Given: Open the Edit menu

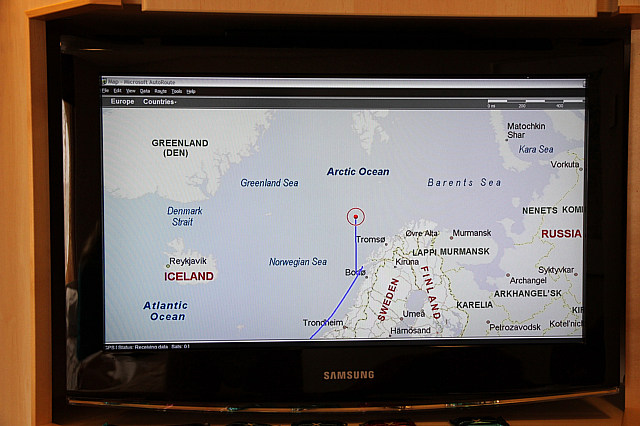Looking at the screenshot, I should pos(117,91).
